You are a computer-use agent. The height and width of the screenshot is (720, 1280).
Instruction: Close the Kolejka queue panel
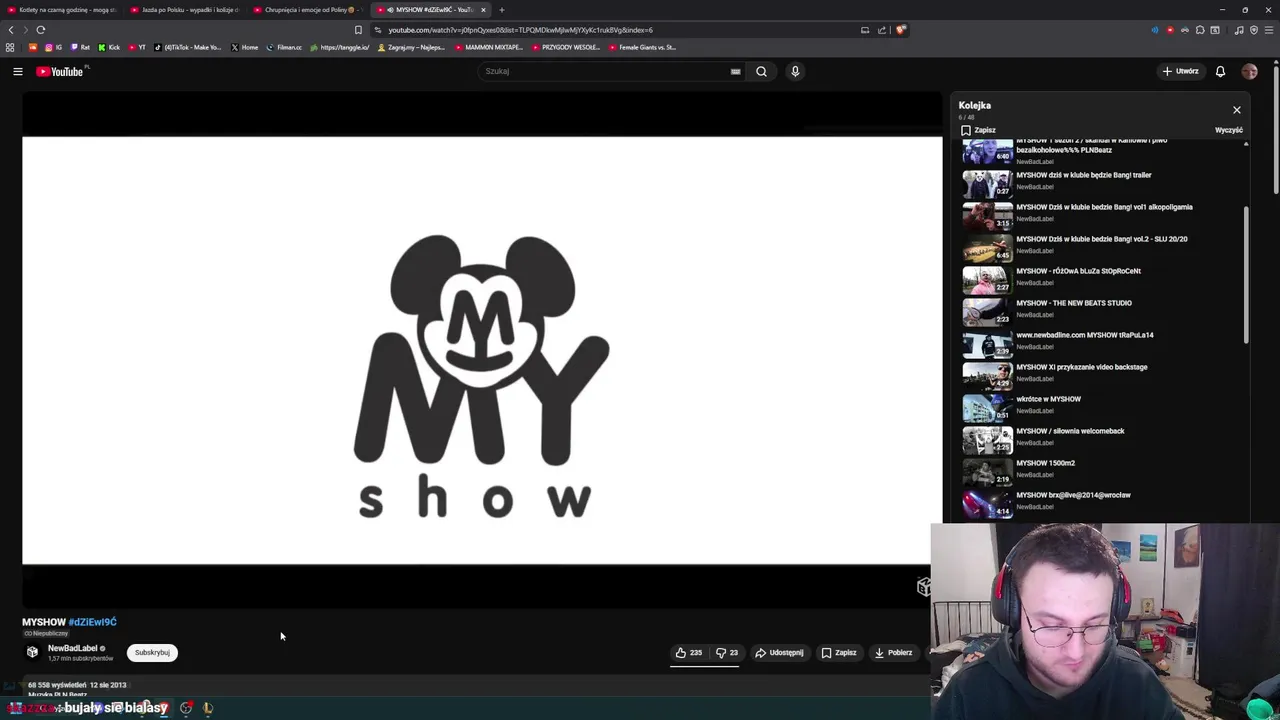tap(1237, 110)
